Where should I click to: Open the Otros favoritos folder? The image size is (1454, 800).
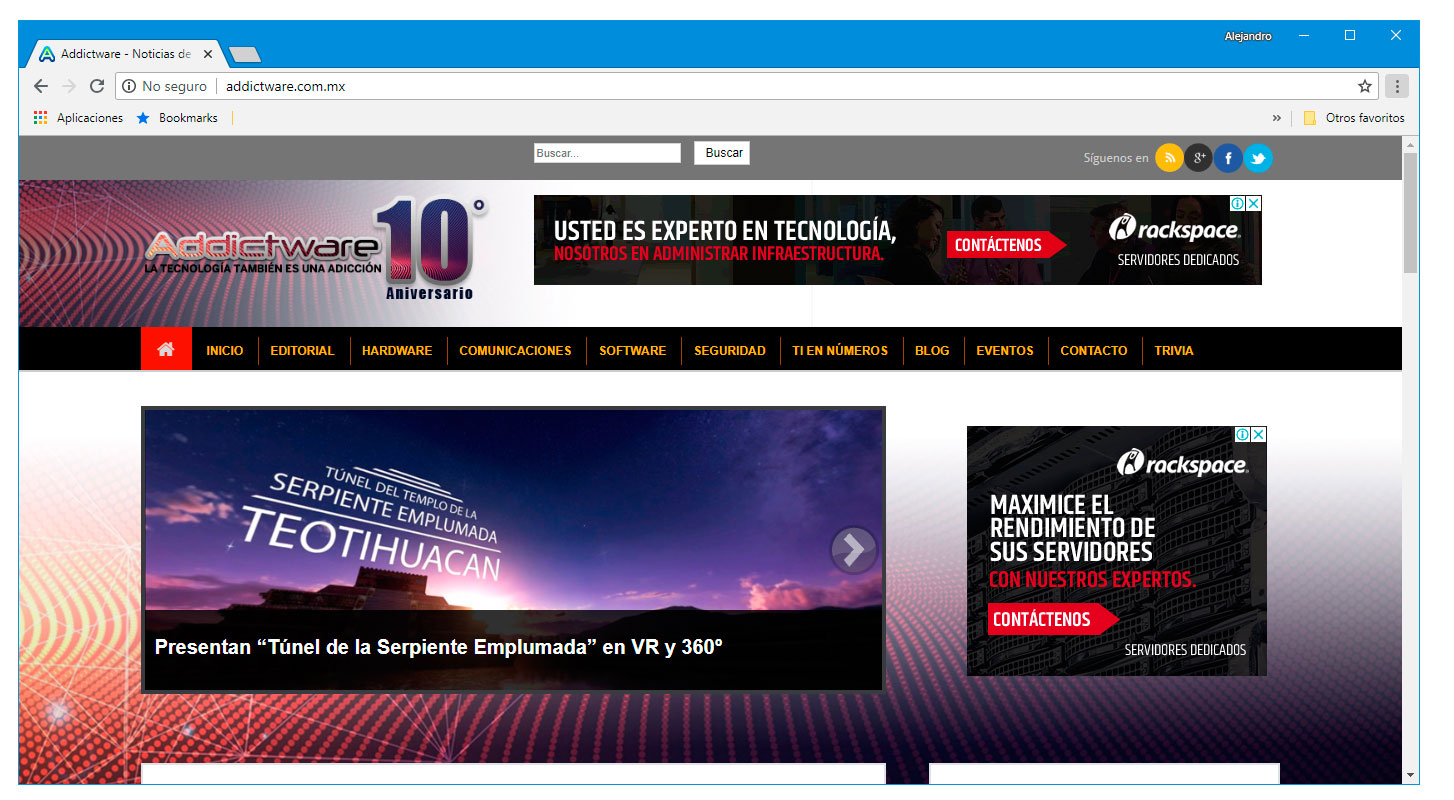1354,118
